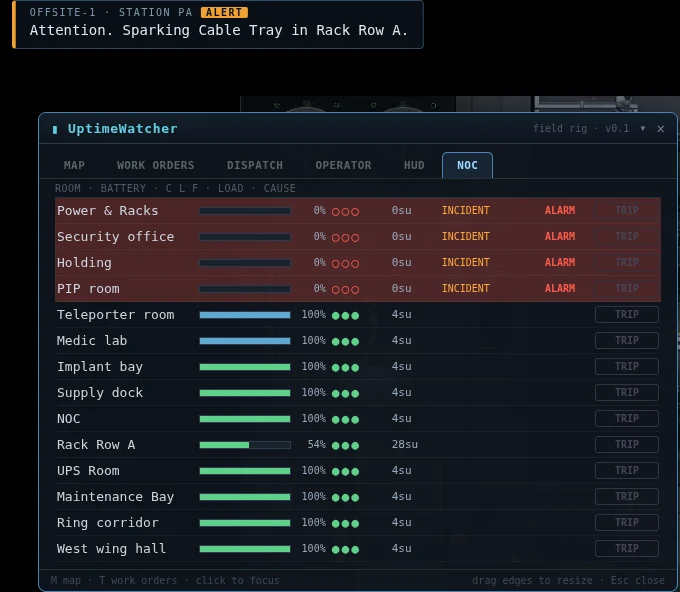Click disabled TRIP button for Security office

point(627,236)
